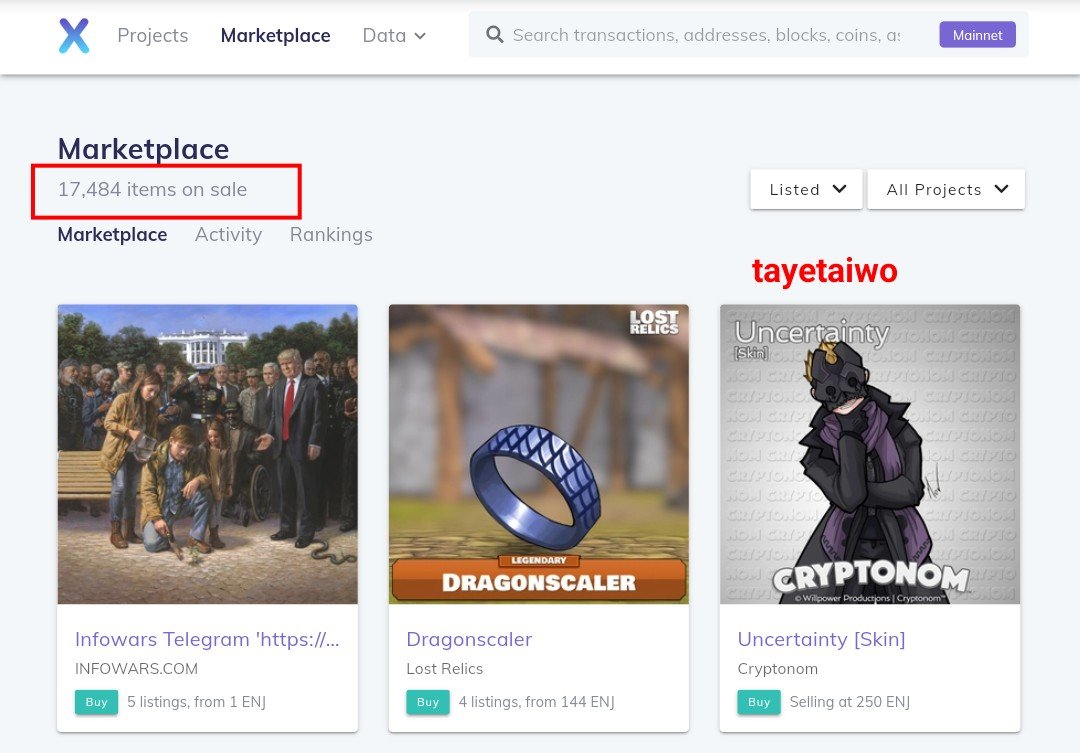1080x753 pixels.
Task: Click the search magnifier icon
Action: (x=495, y=34)
